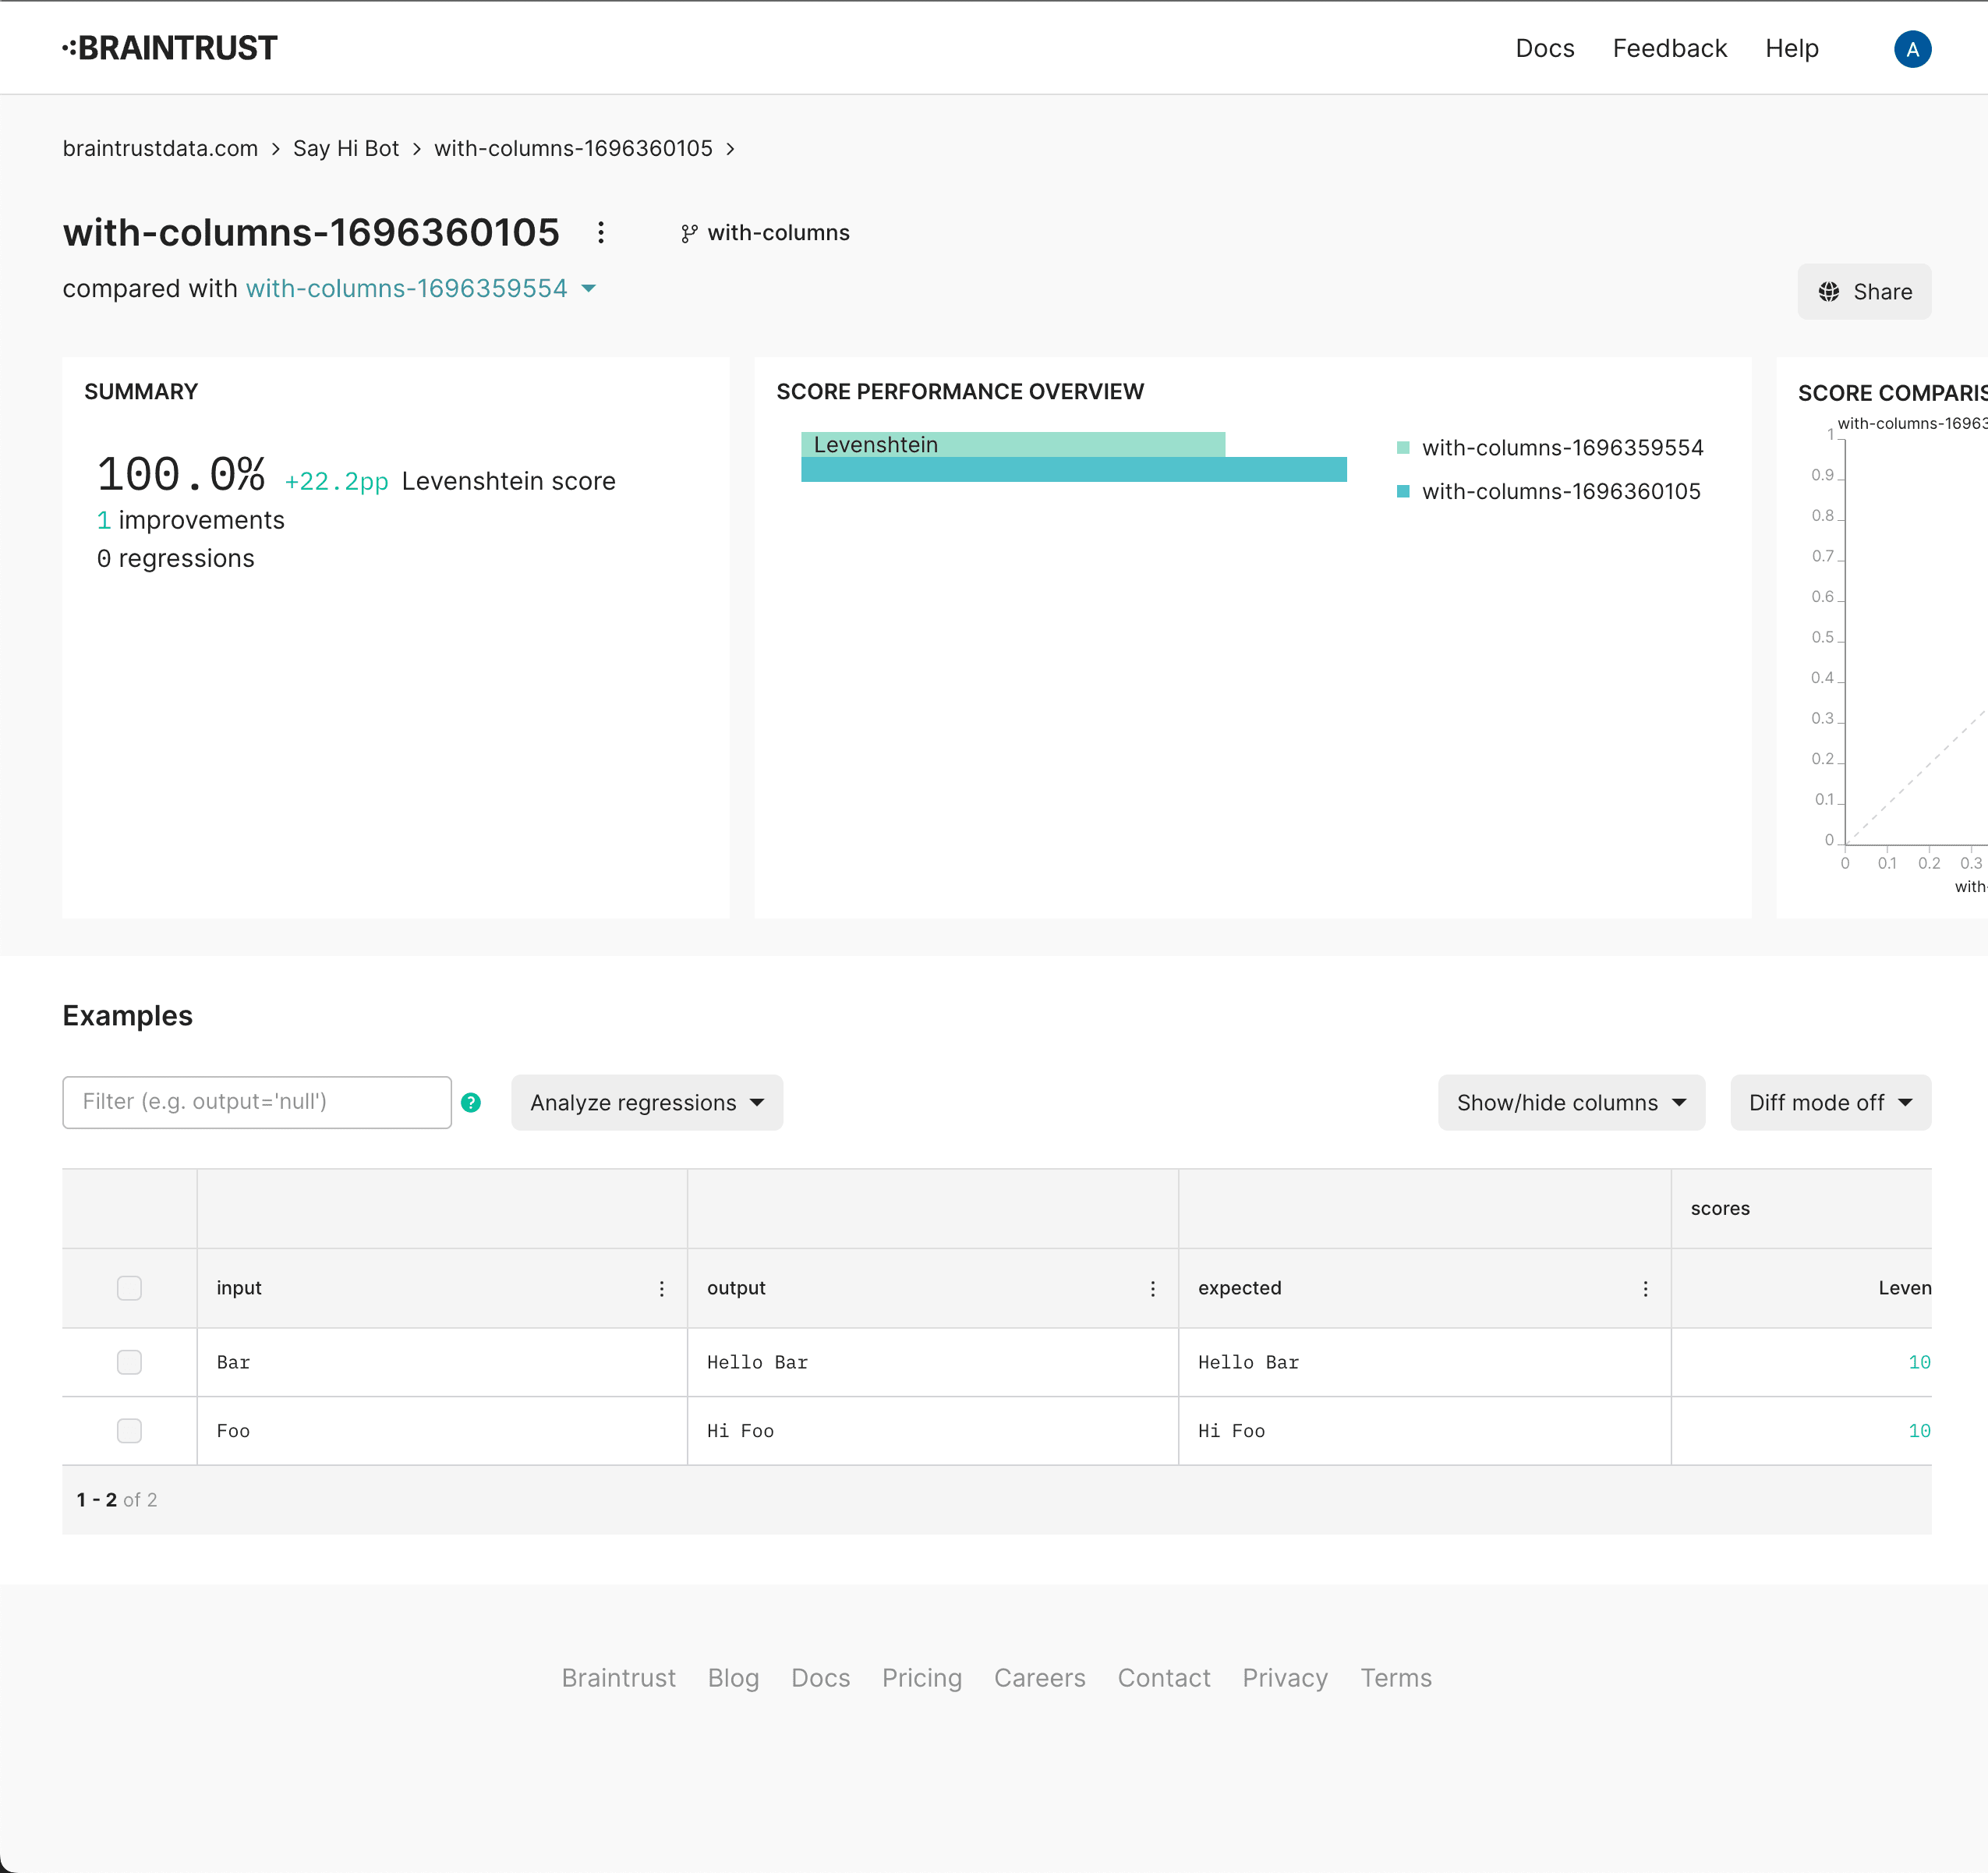1988x1873 pixels.
Task: Click the Braintrust logo
Action: (x=170, y=48)
